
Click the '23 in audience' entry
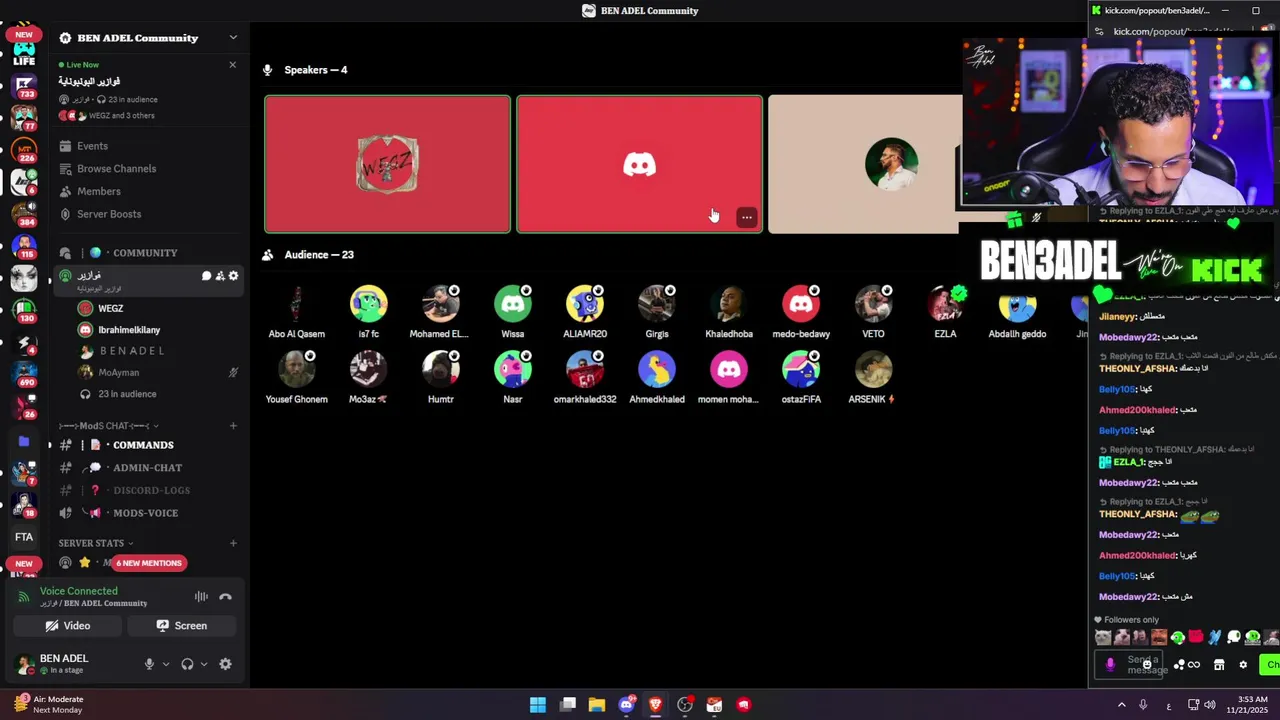tap(126, 394)
